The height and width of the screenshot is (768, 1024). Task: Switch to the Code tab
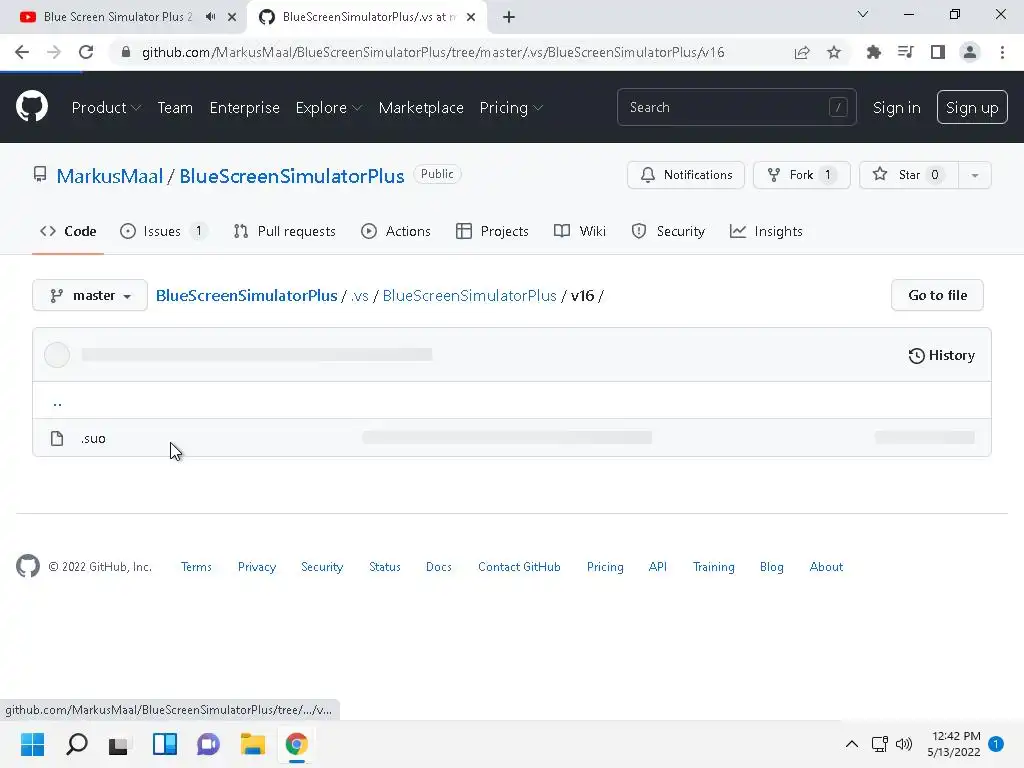click(x=68, y=231)
